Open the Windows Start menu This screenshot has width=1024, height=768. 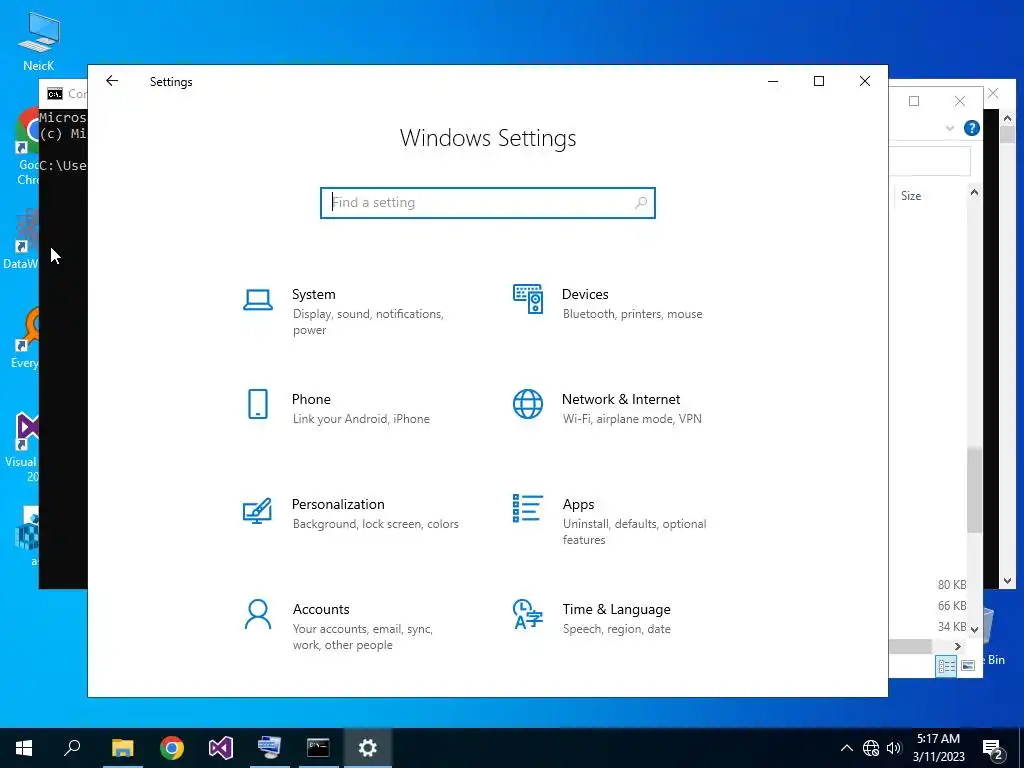[24, 748]
